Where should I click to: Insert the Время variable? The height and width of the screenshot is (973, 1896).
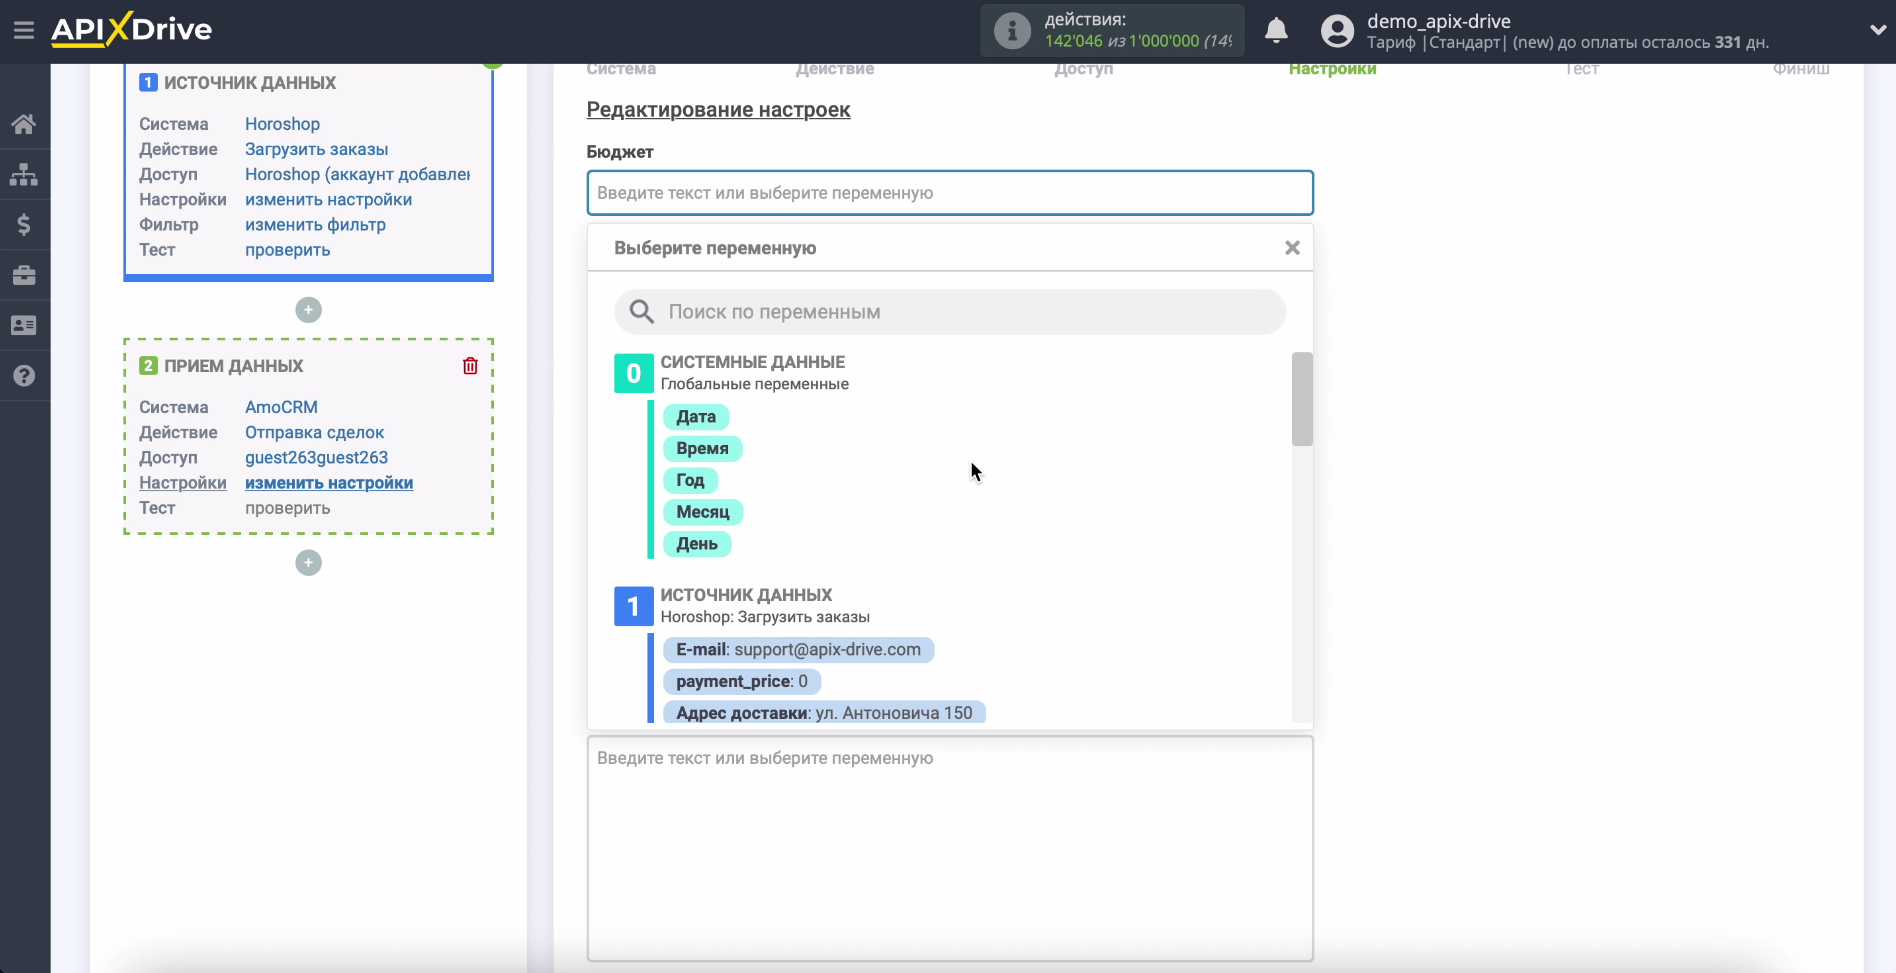pos(702,449)
